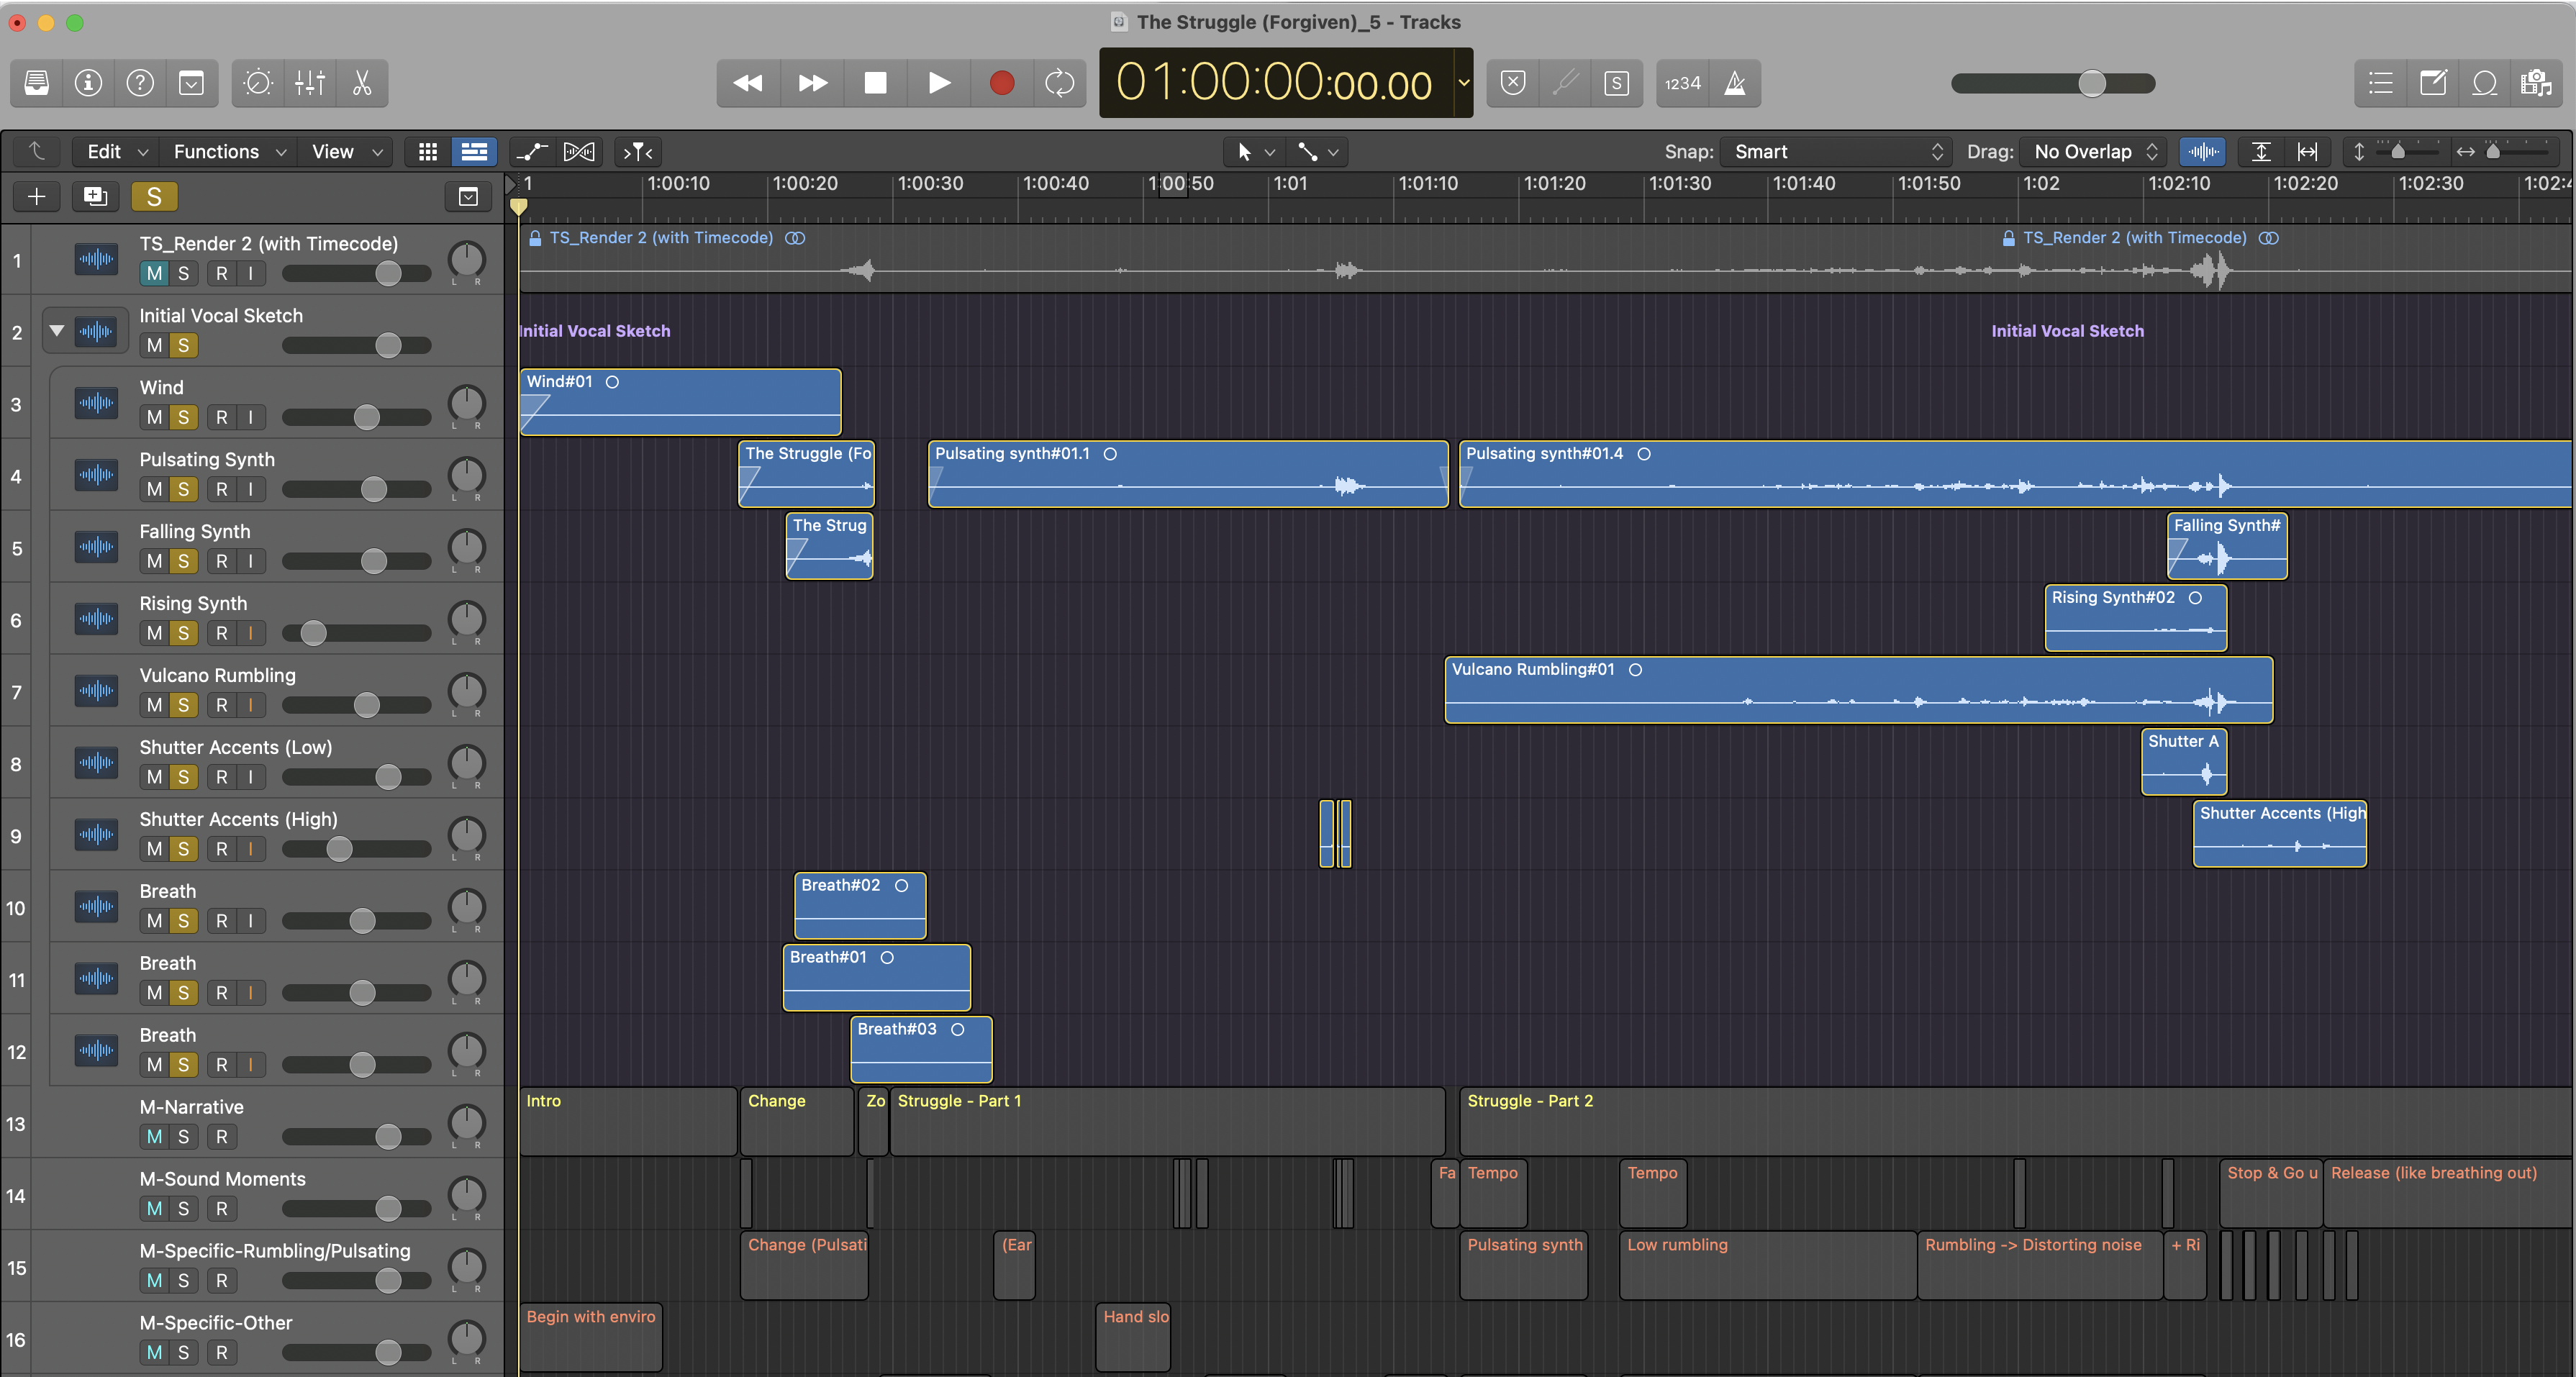Click the Add Track plus button
Image resolution: width=2576 pixels, height=1377 pixels.
coord(37,196)
